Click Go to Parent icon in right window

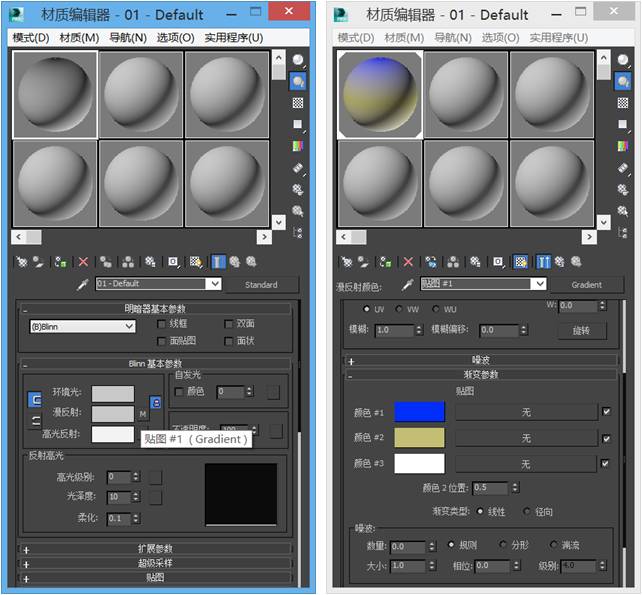(560, 262)
